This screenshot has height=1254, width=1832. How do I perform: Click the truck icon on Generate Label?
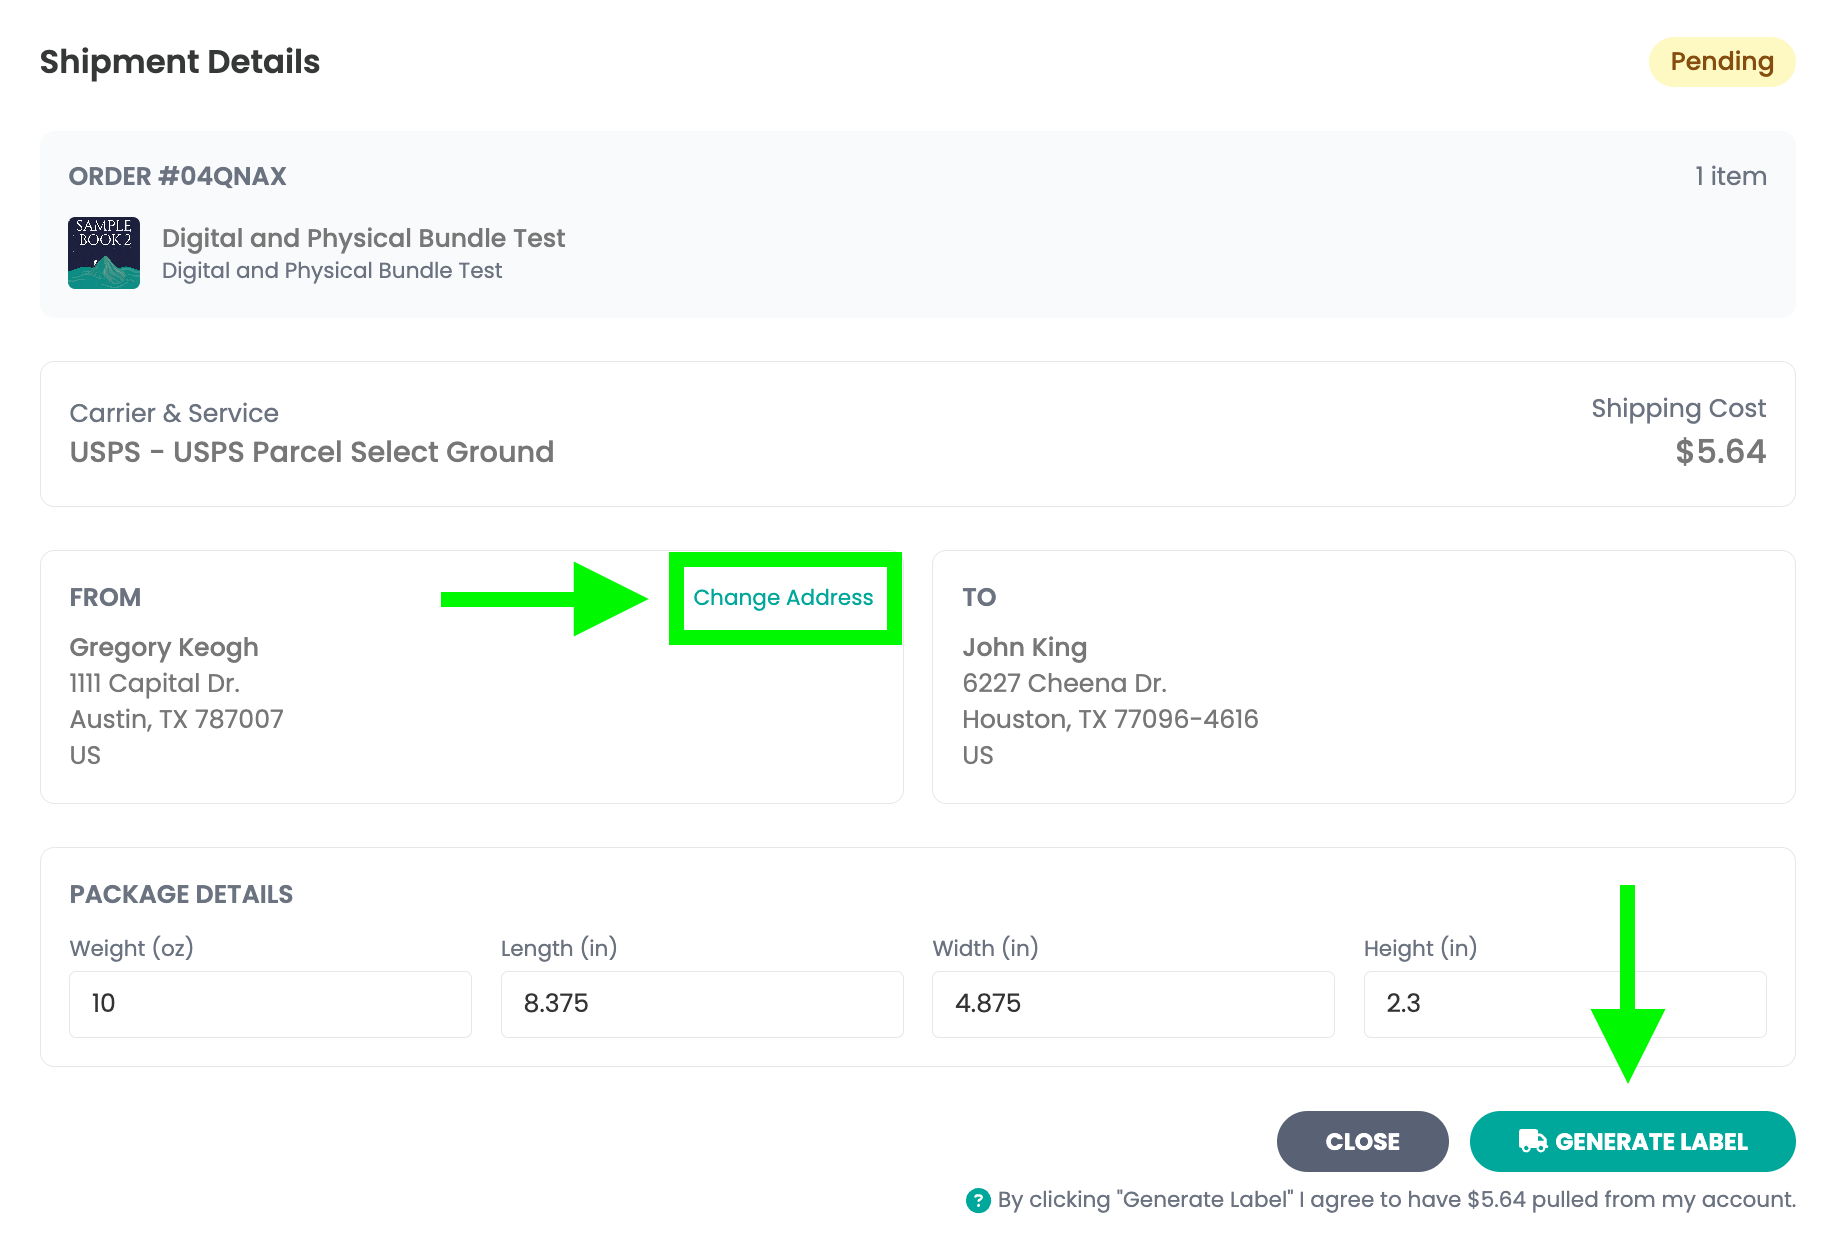1532,1141
